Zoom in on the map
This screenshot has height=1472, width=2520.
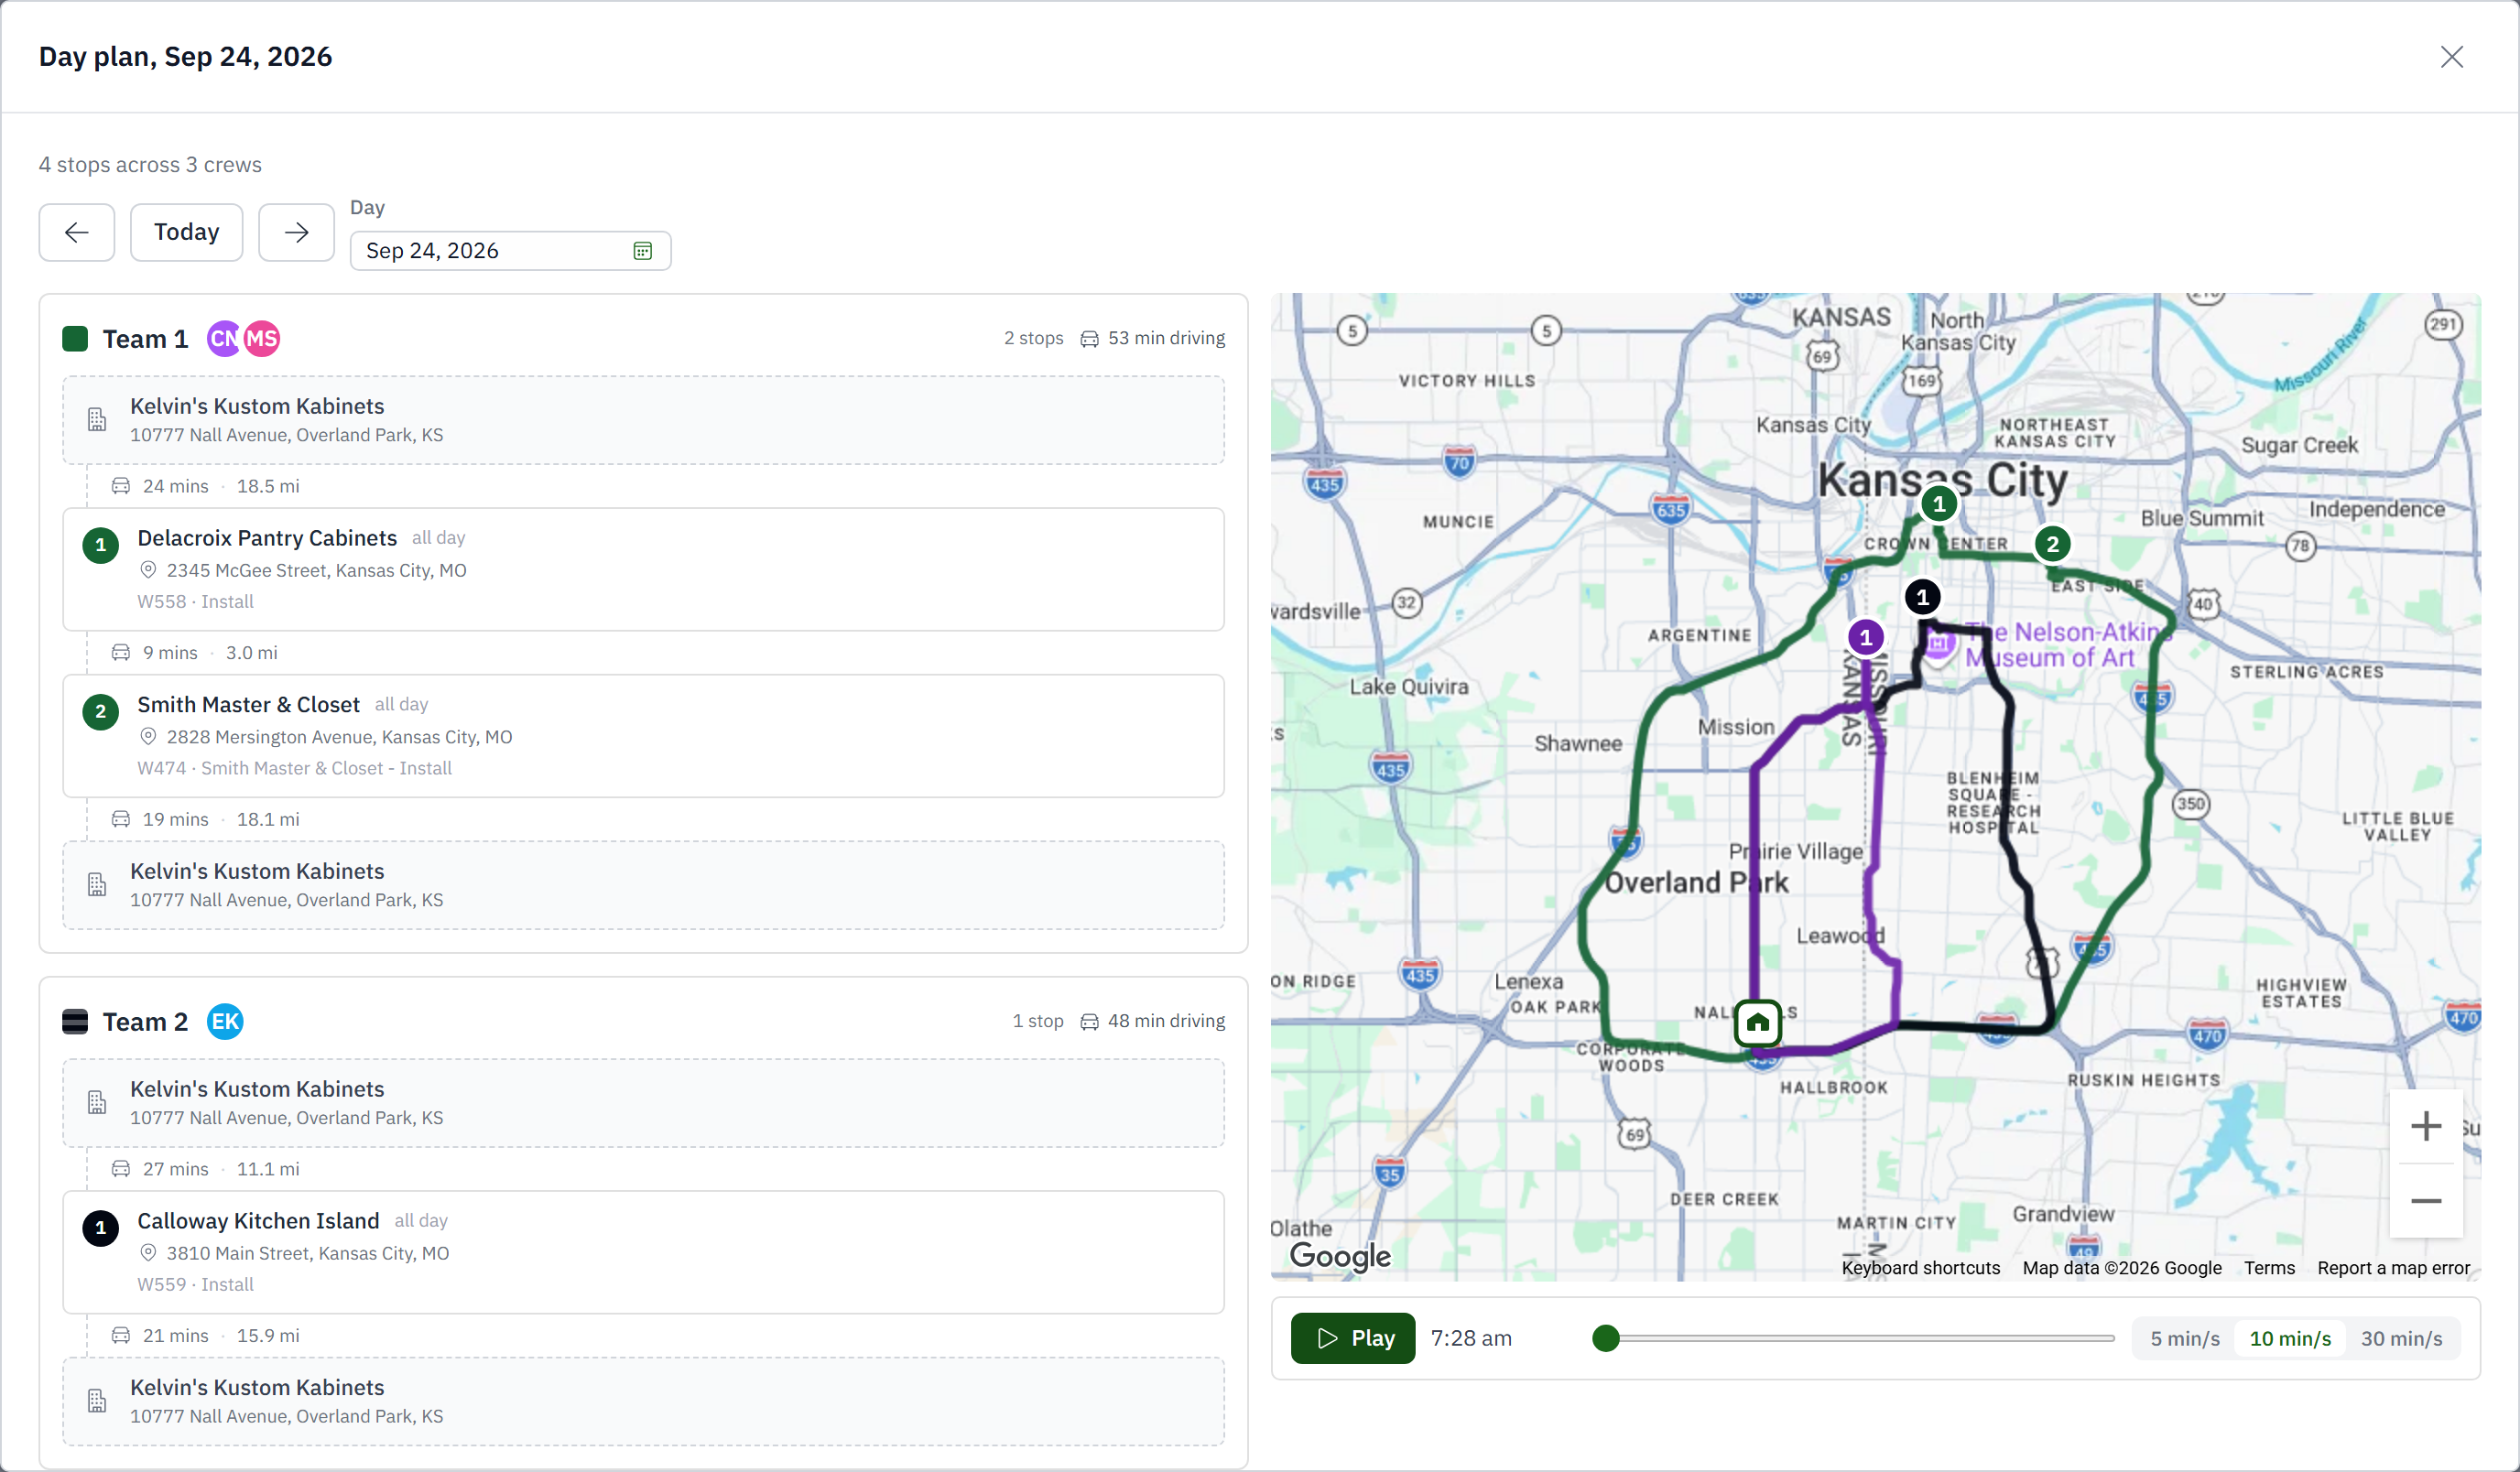[x=2425, y=1126]
